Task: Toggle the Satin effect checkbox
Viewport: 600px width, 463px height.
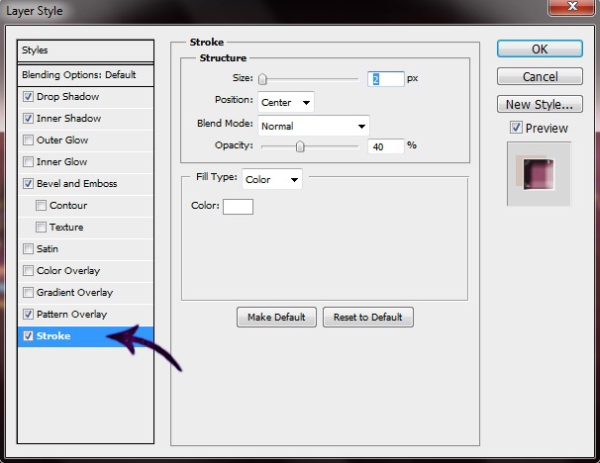Action: pos(28,249)
